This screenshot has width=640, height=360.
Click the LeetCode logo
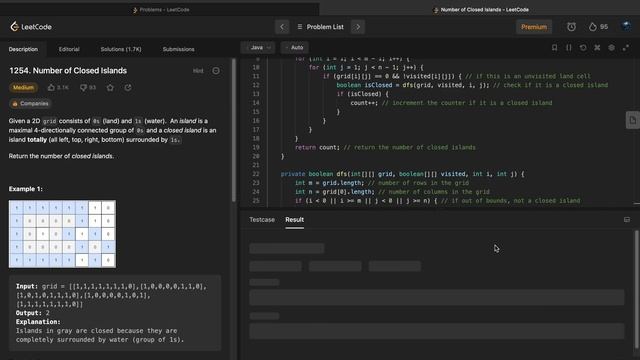pos(31,27)
